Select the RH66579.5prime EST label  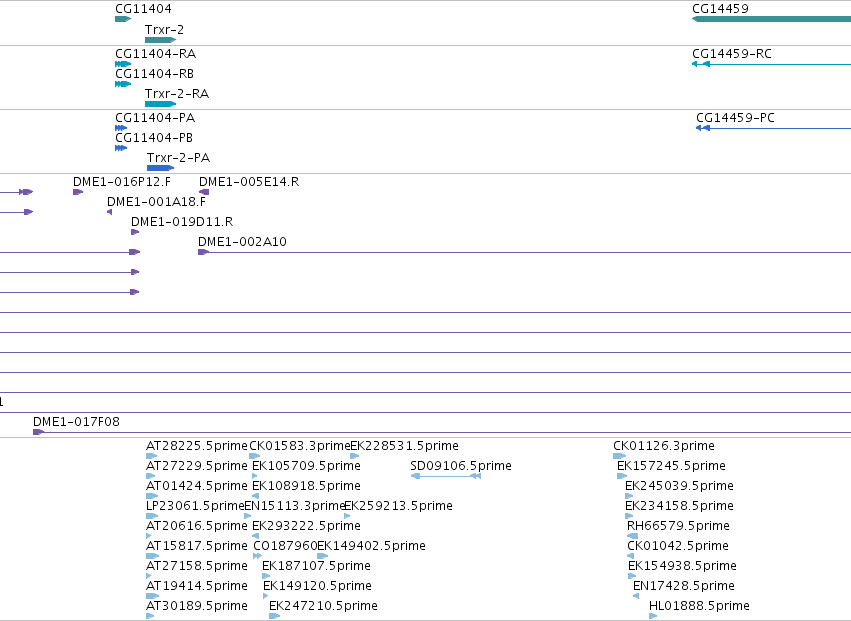(x=678, y=526)
